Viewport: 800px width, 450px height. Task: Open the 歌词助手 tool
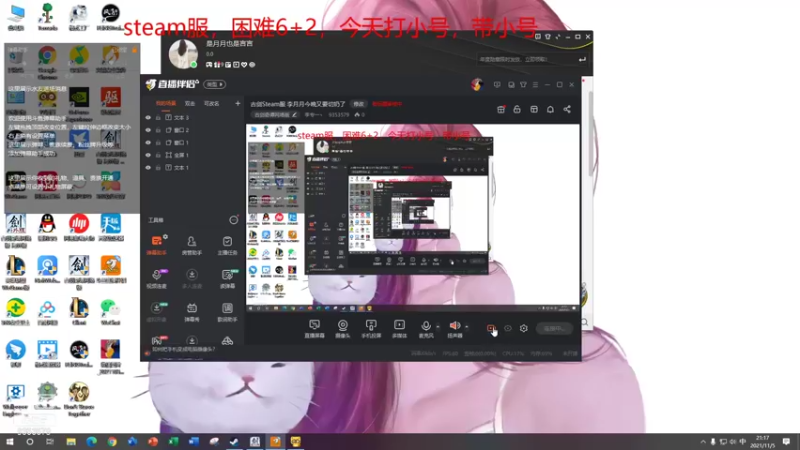tap(227, 312)
